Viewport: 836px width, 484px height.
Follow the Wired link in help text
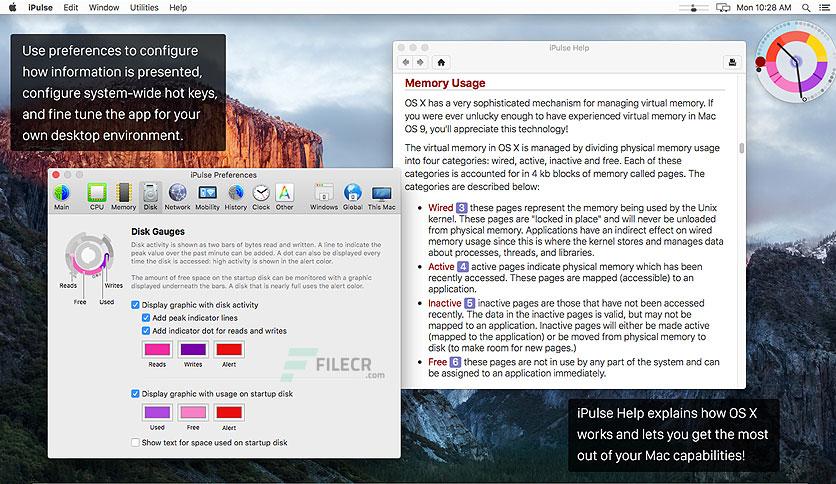pos(440,208)
